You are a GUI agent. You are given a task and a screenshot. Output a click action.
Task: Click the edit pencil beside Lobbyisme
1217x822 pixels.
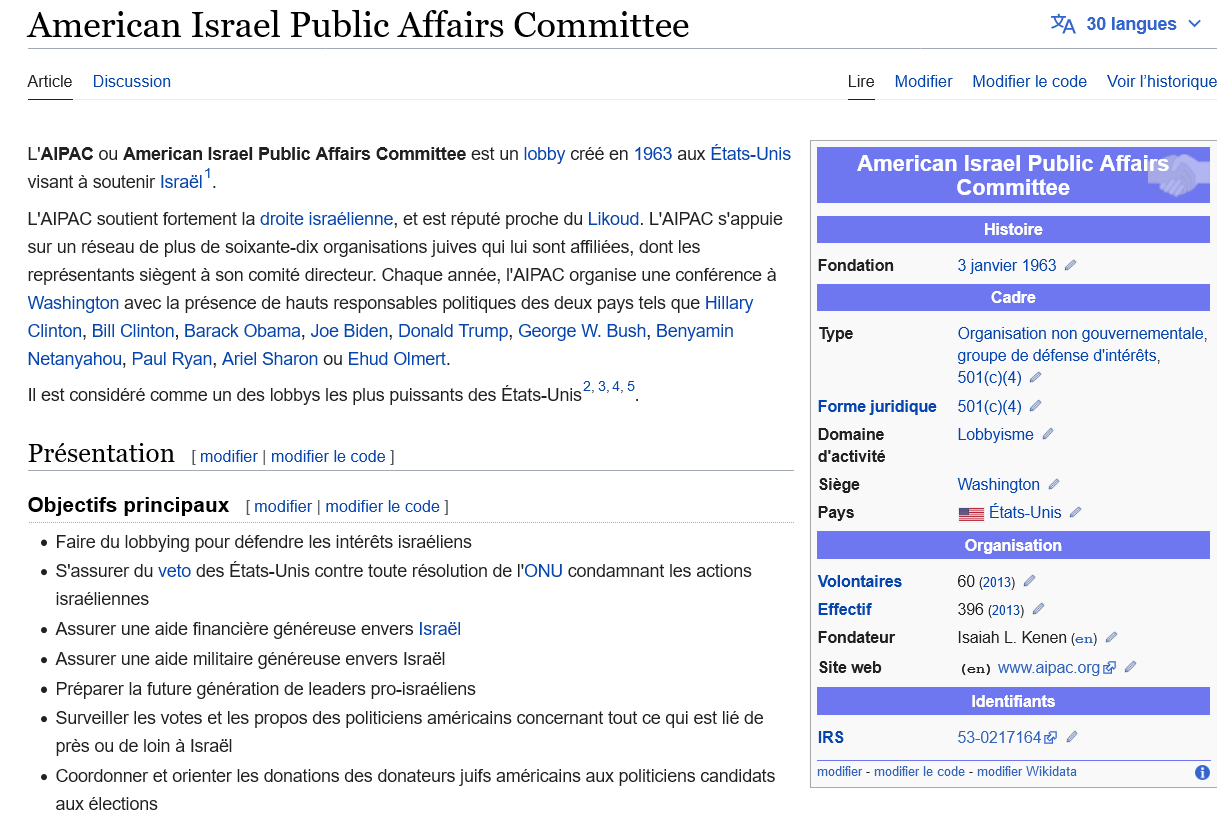[1048, 434]
